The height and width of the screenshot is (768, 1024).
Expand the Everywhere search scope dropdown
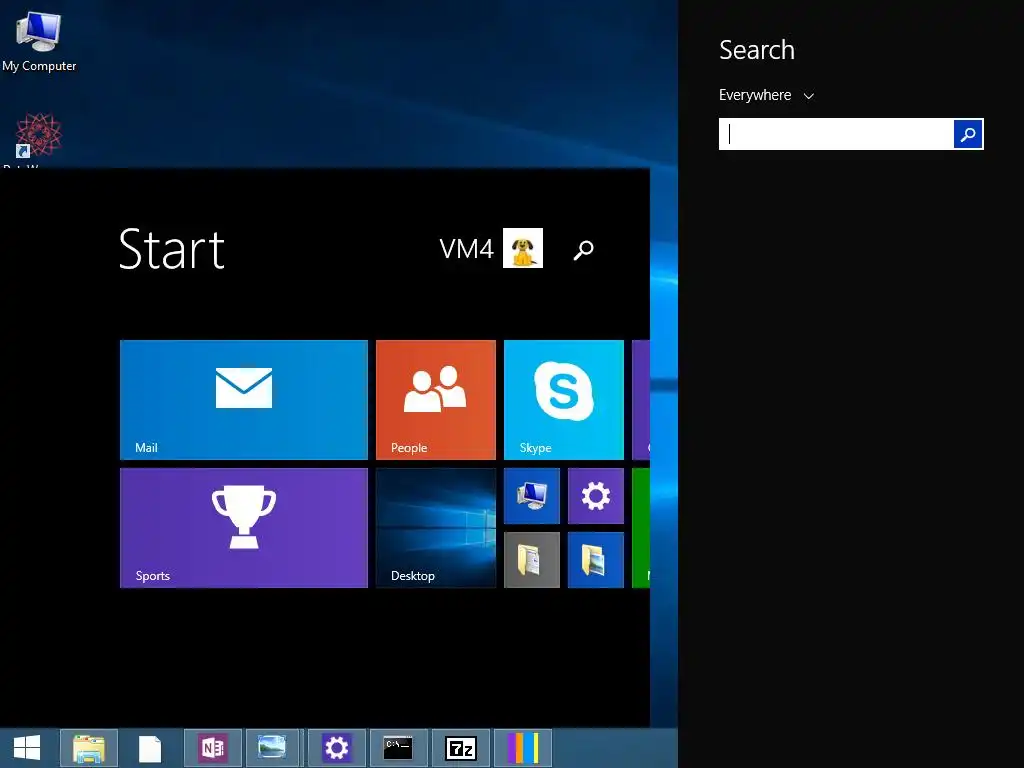tap(767, 95)
